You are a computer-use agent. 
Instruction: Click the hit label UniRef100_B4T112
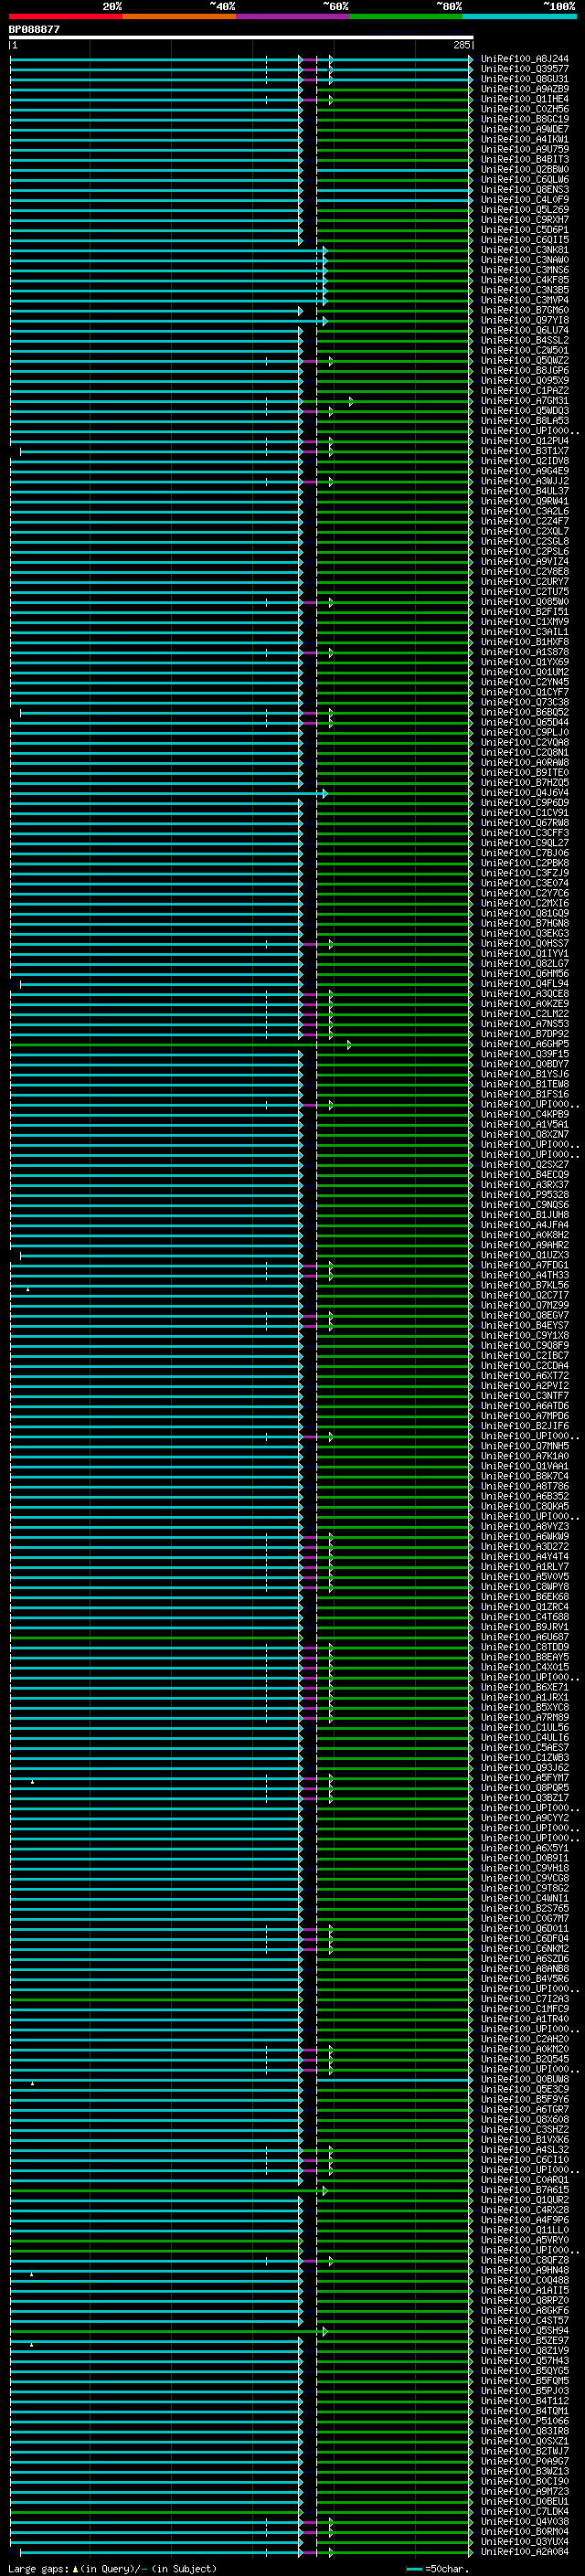[525, 2401]
